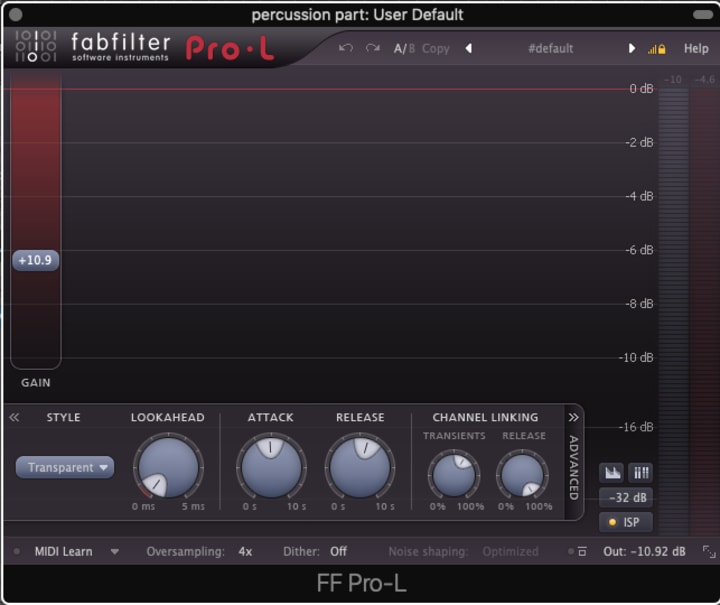The height and width of the screenshot is (605, 720).
Task: Change the Dither Off setting
Action: click(338, 551)
